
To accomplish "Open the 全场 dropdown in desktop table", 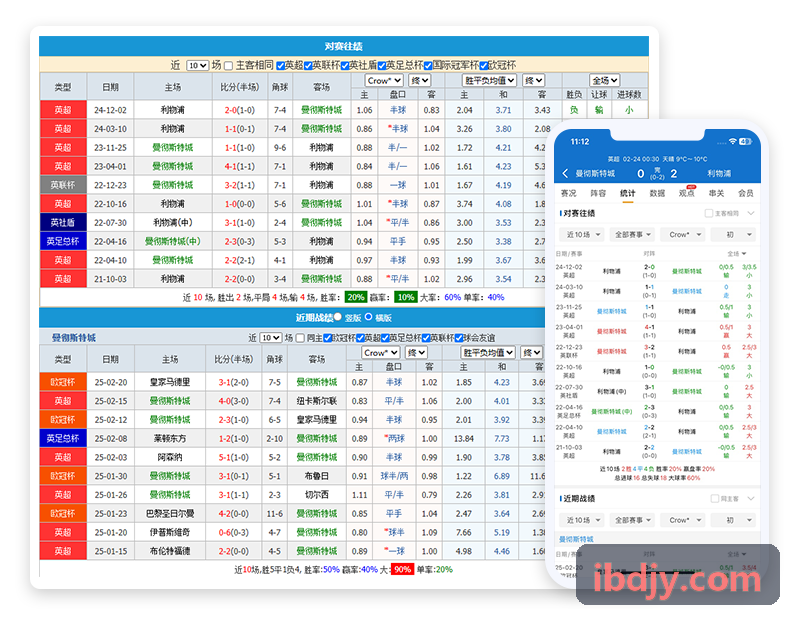I will click(605, 81).
